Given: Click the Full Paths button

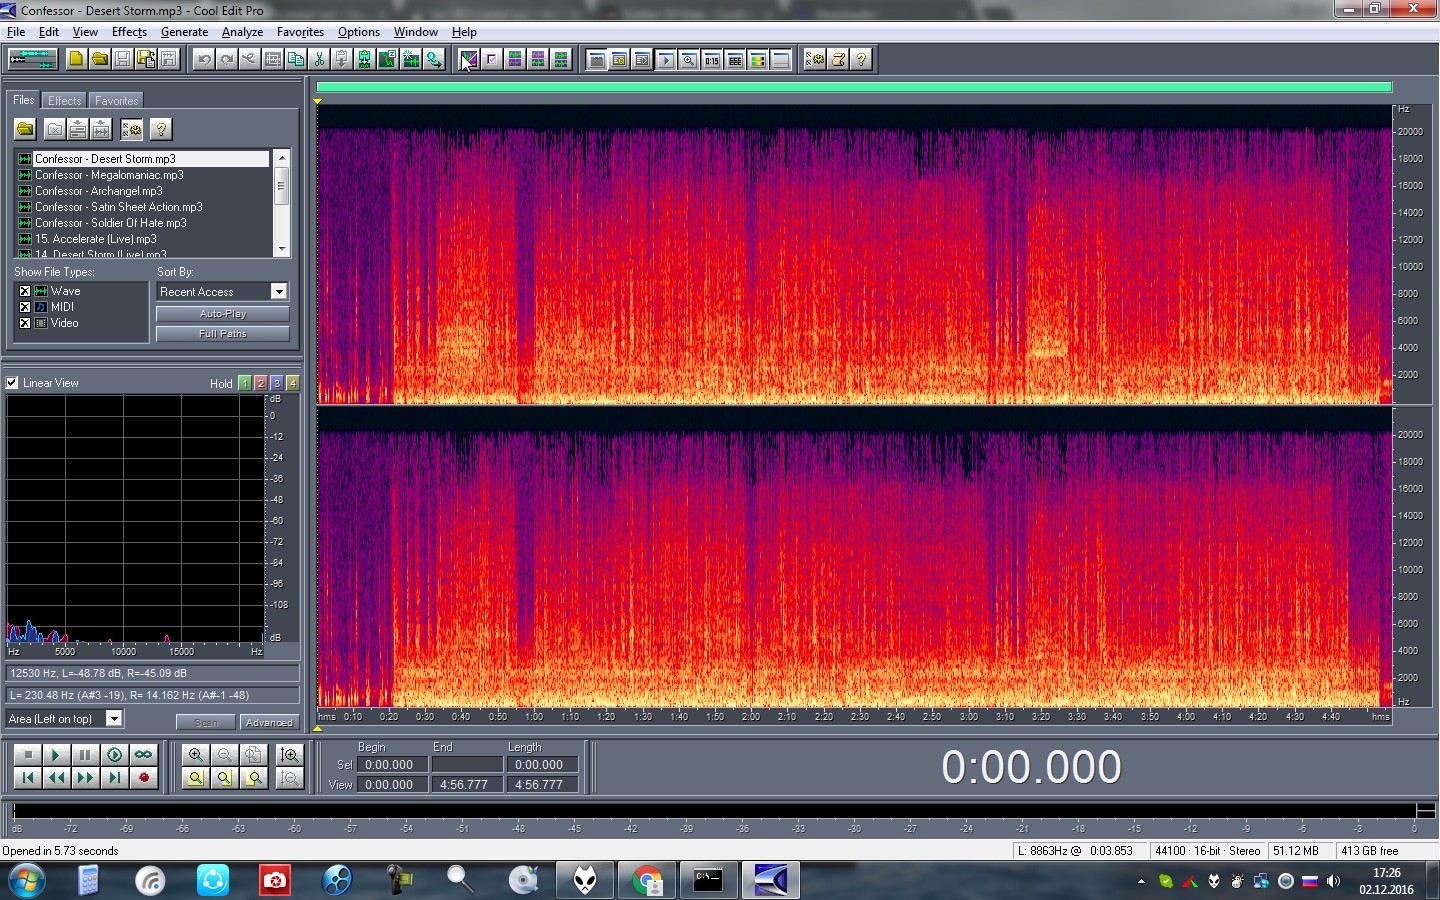Looking at the screenshot, I should click(222, 333).
